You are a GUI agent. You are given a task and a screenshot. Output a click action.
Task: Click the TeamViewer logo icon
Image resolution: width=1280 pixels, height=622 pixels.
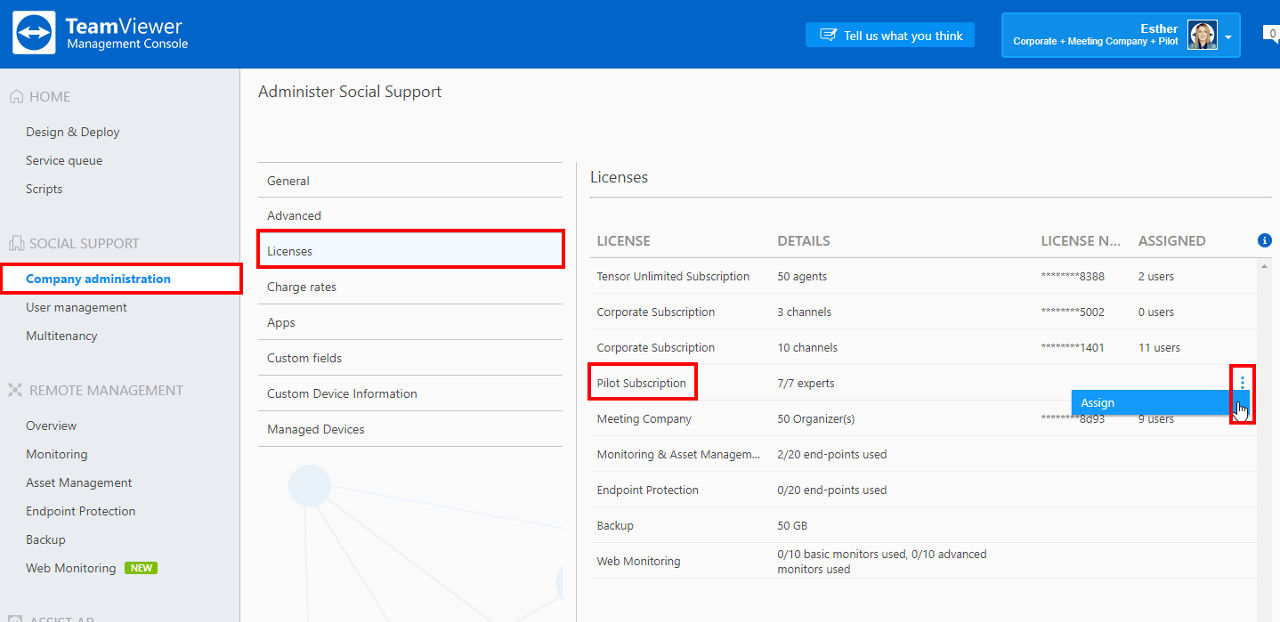click(x=34, y=33)
